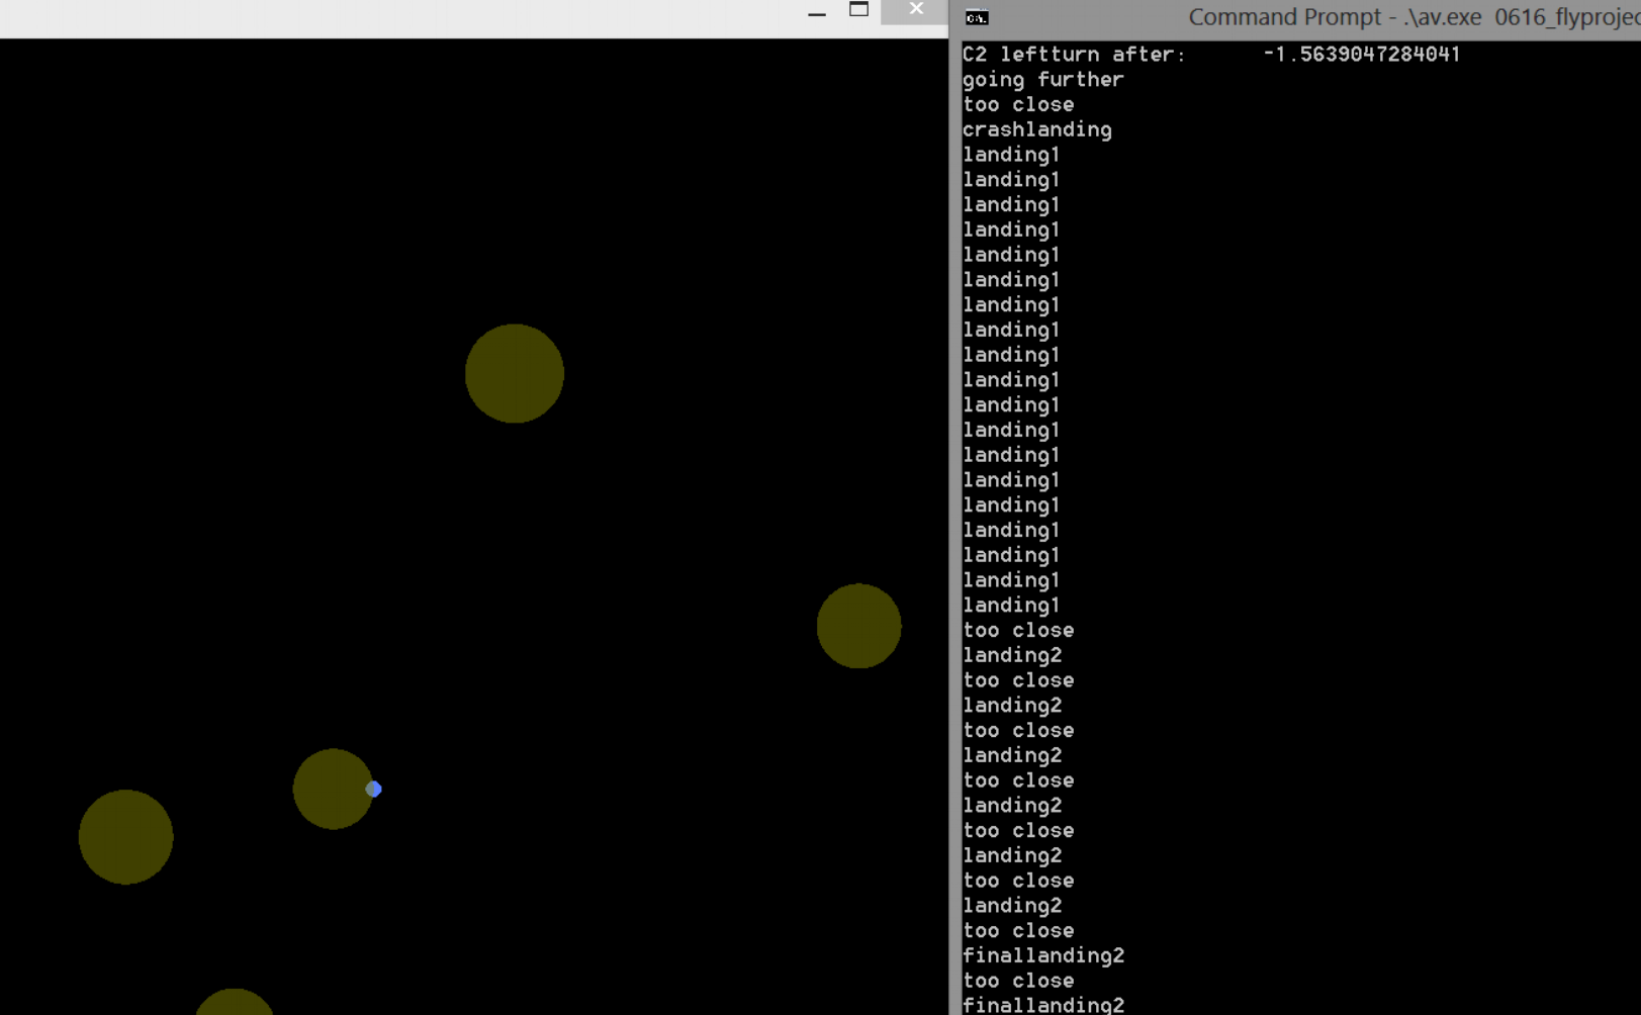Image resolution: width=1641 pixels, height=1015 pixels.
Task: Click the first 'landing2' console line
Action: [1012, 655]
